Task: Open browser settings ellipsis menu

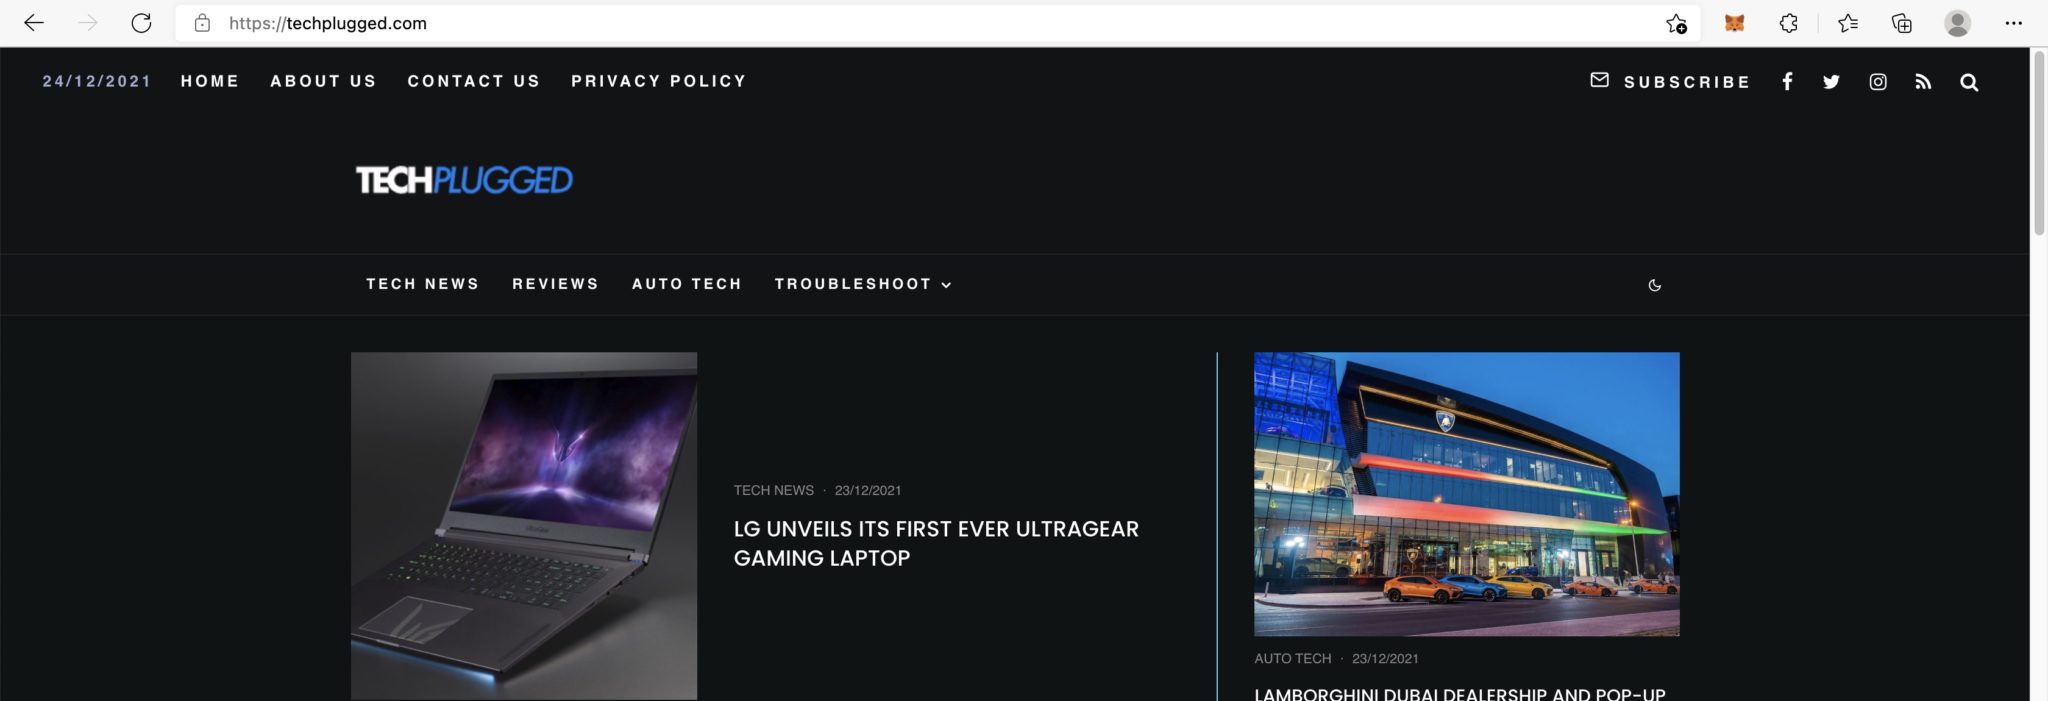Action: pos(2013,23)
